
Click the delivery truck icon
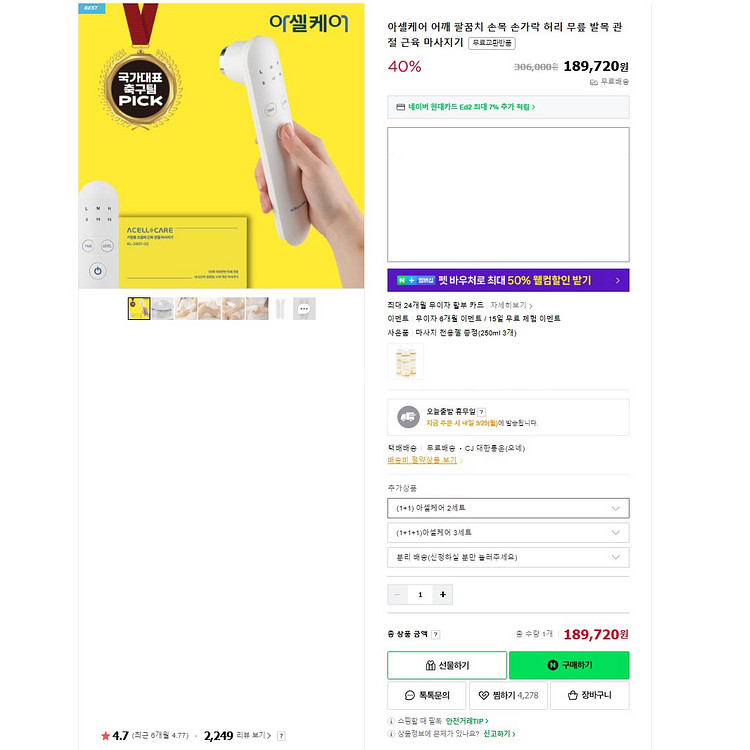[408, 416]
